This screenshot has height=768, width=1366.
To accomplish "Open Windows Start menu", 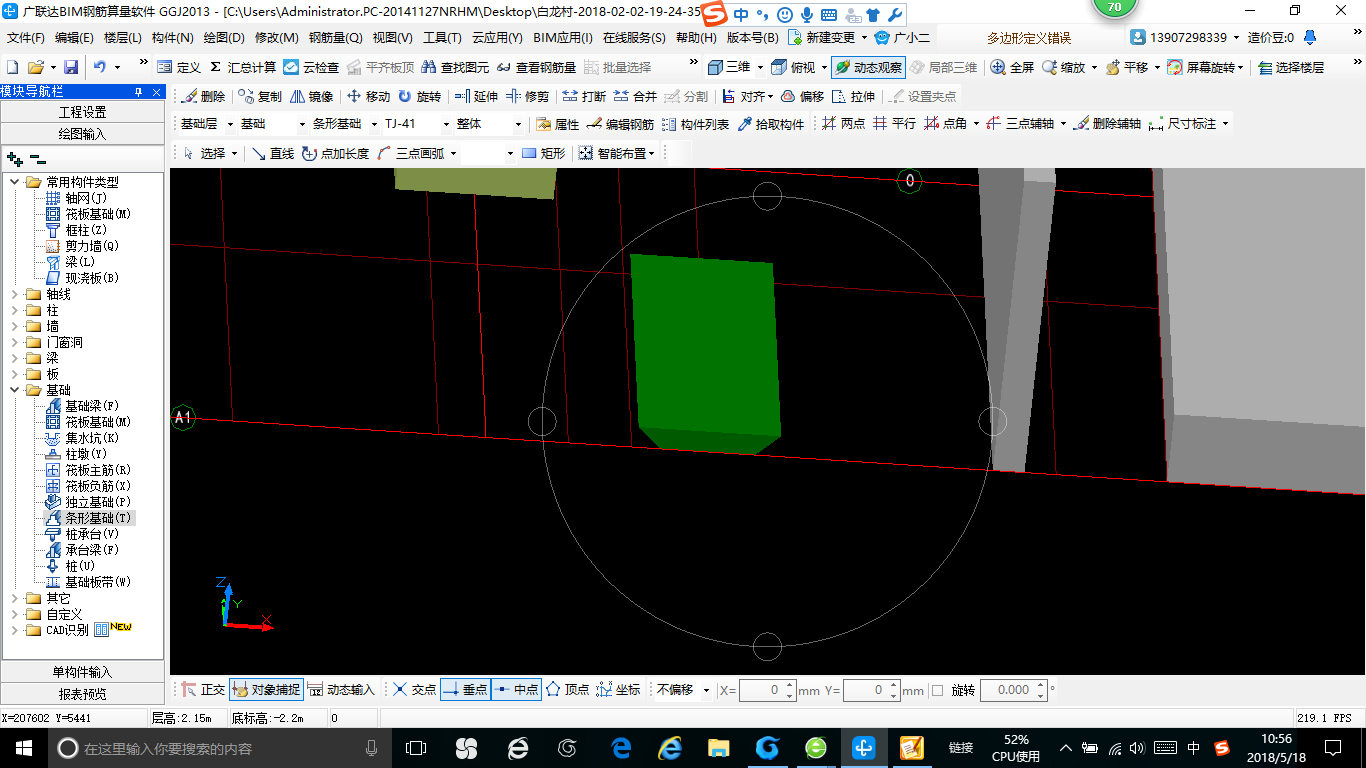I will (x=24, y=748).
